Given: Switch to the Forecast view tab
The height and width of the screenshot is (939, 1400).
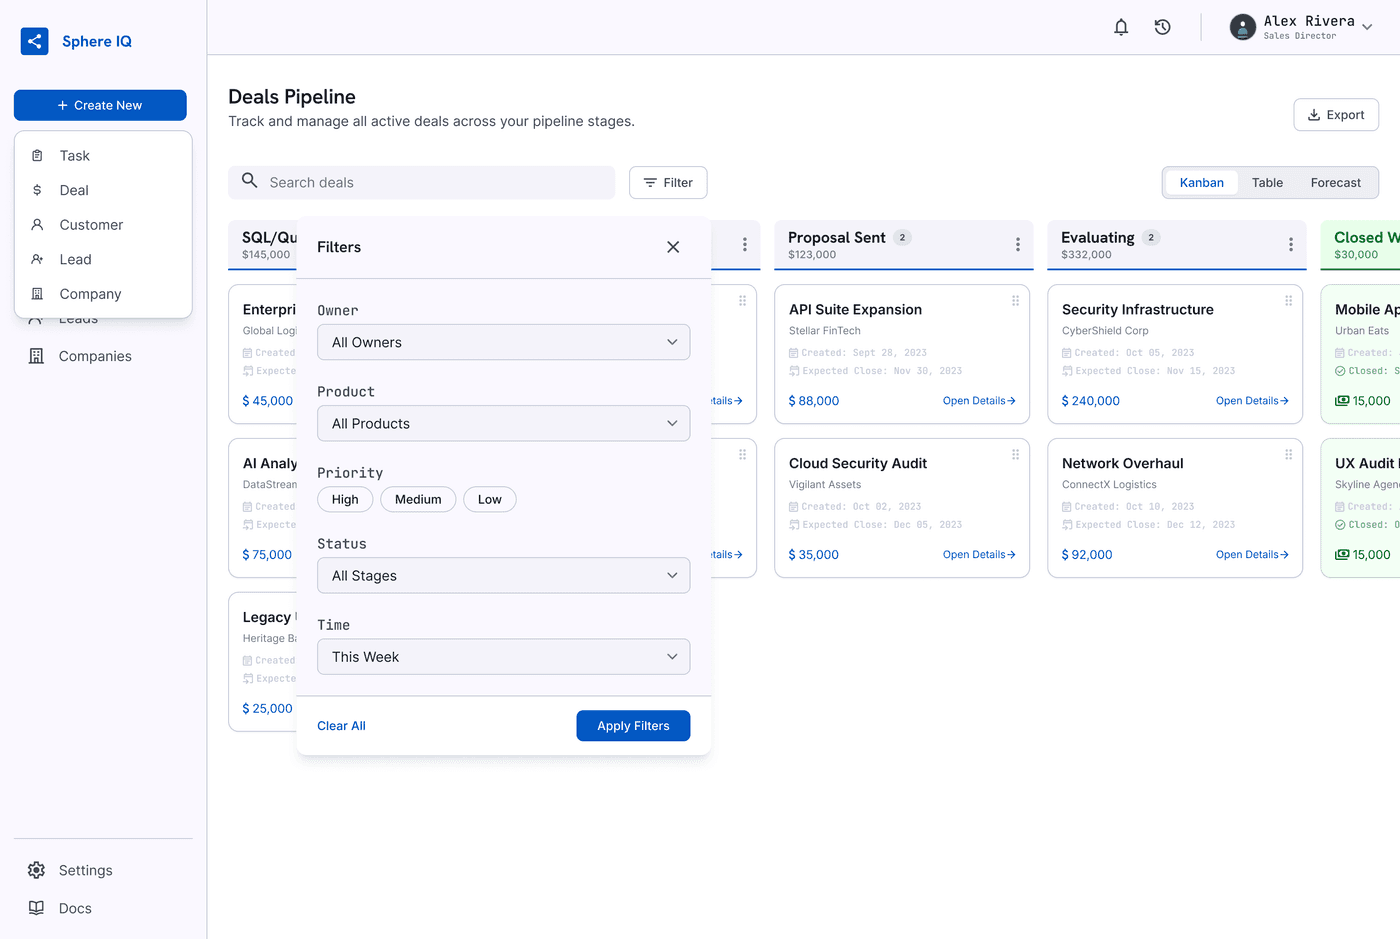Looking at the screenshot, I should [x=1335, y=183].
